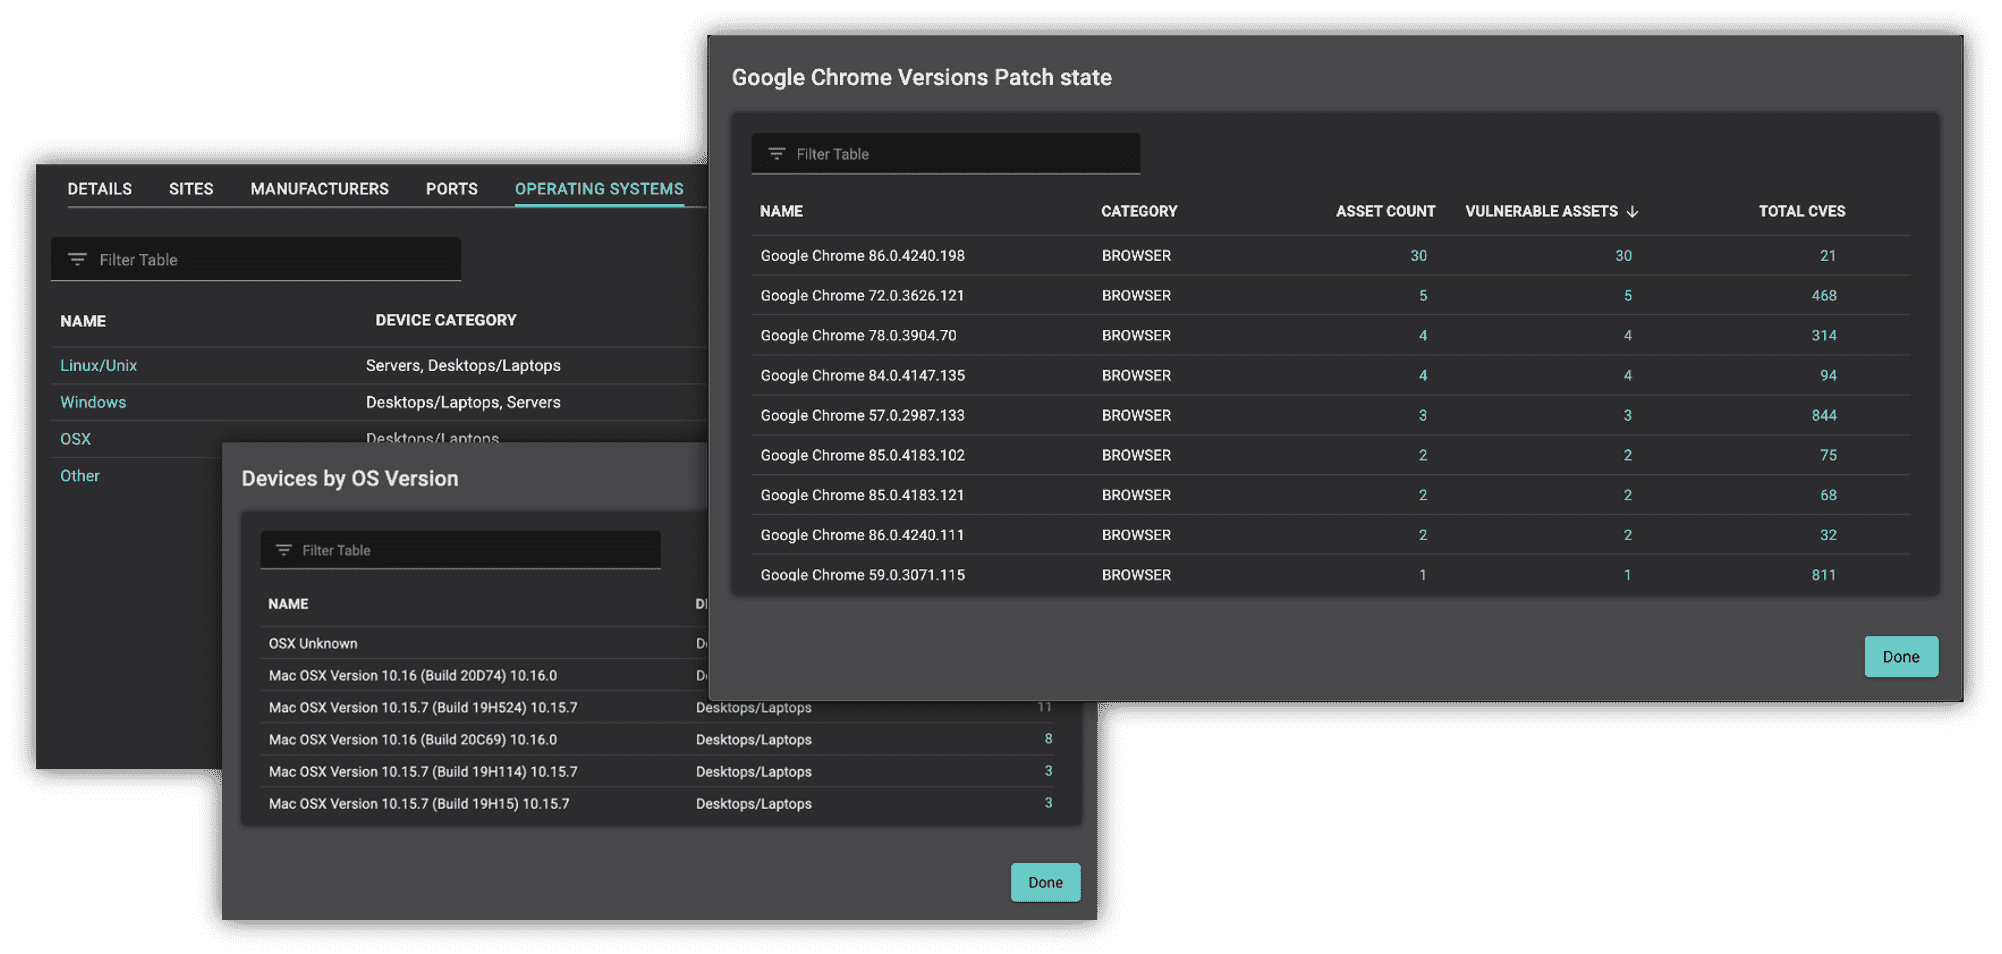This screenshot has width=2002, height=954.
Task: Click Servers, Desktops/Laptops cell for Linux/Unix
Action: pos(463,366)
